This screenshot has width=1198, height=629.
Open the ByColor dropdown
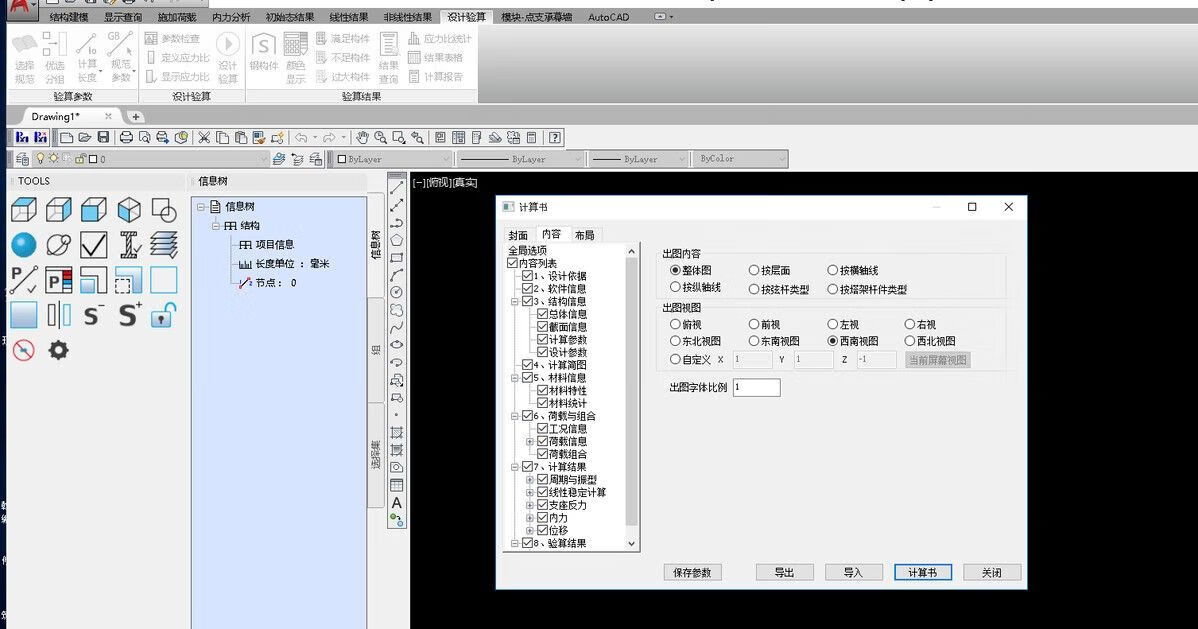point(738,159)
